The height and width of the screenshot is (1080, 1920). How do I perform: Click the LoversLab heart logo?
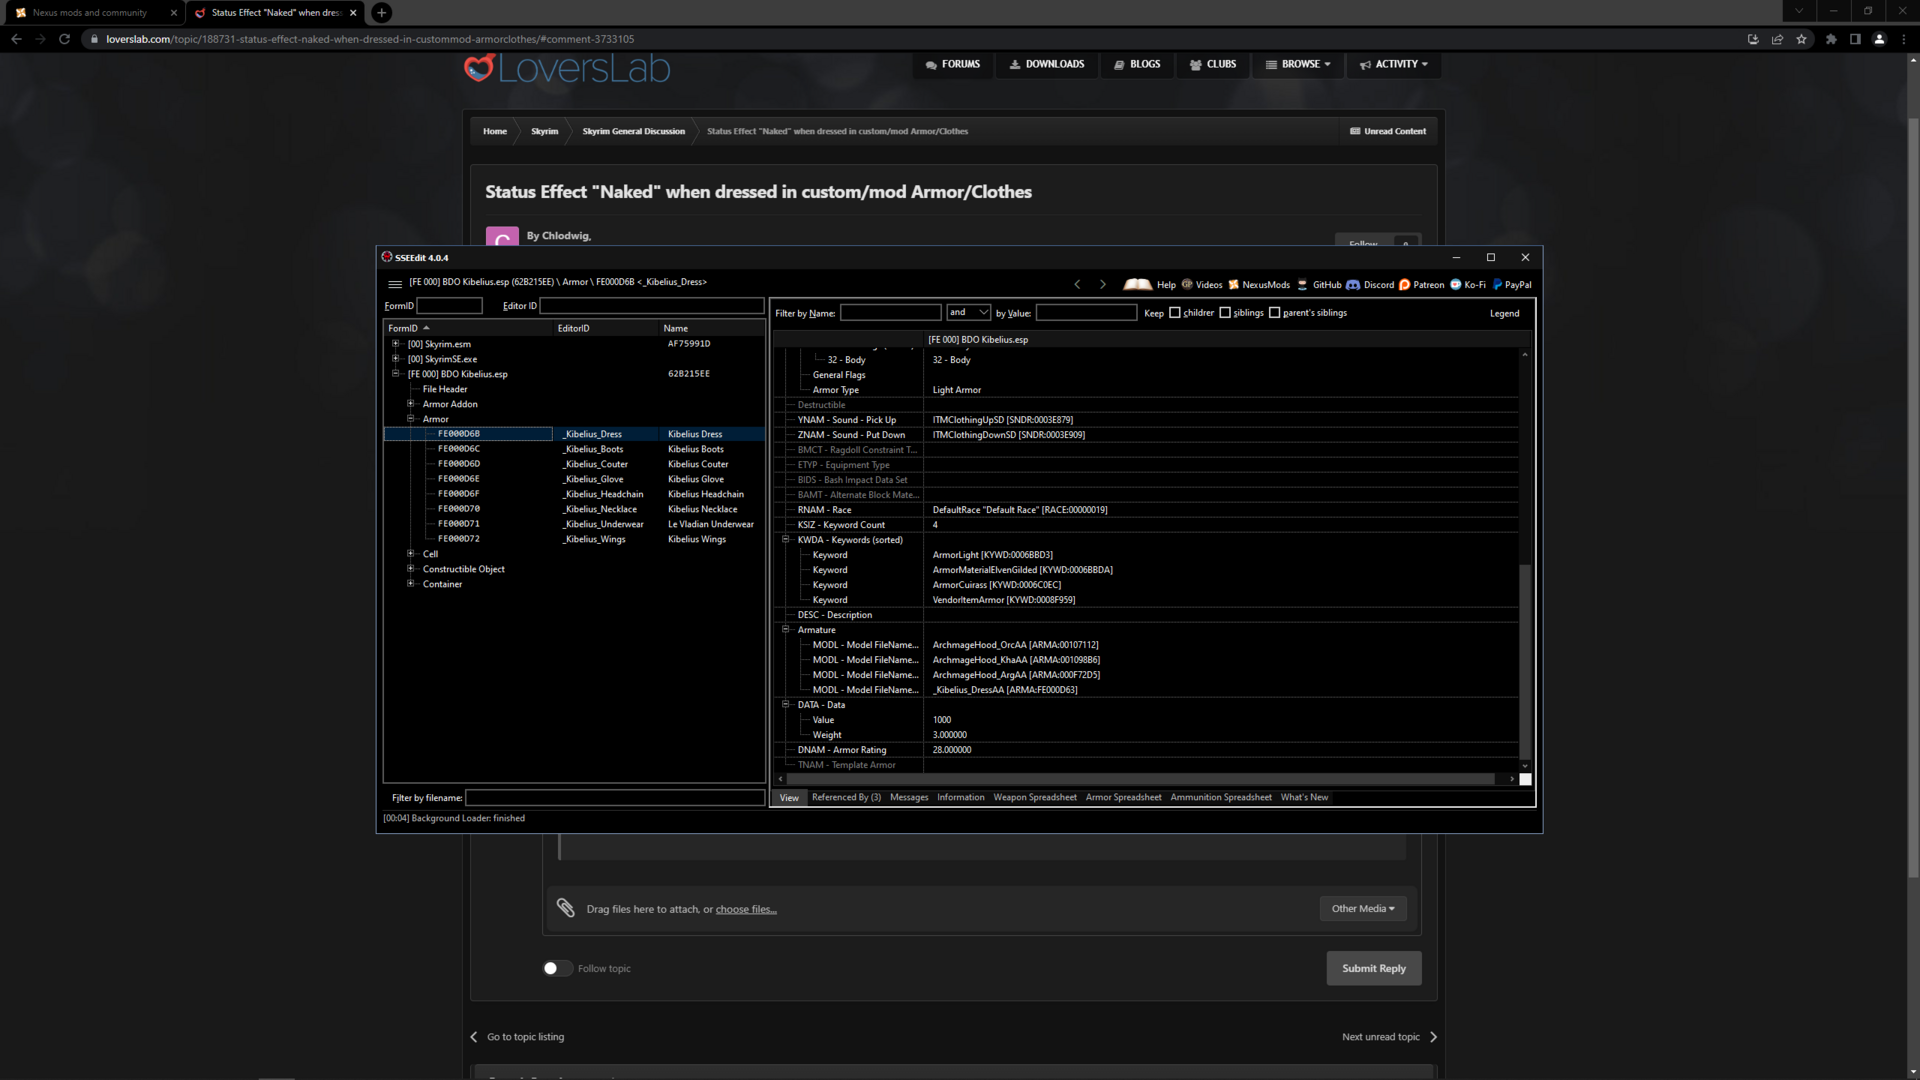pyautogui.click(x=479, y=68)
